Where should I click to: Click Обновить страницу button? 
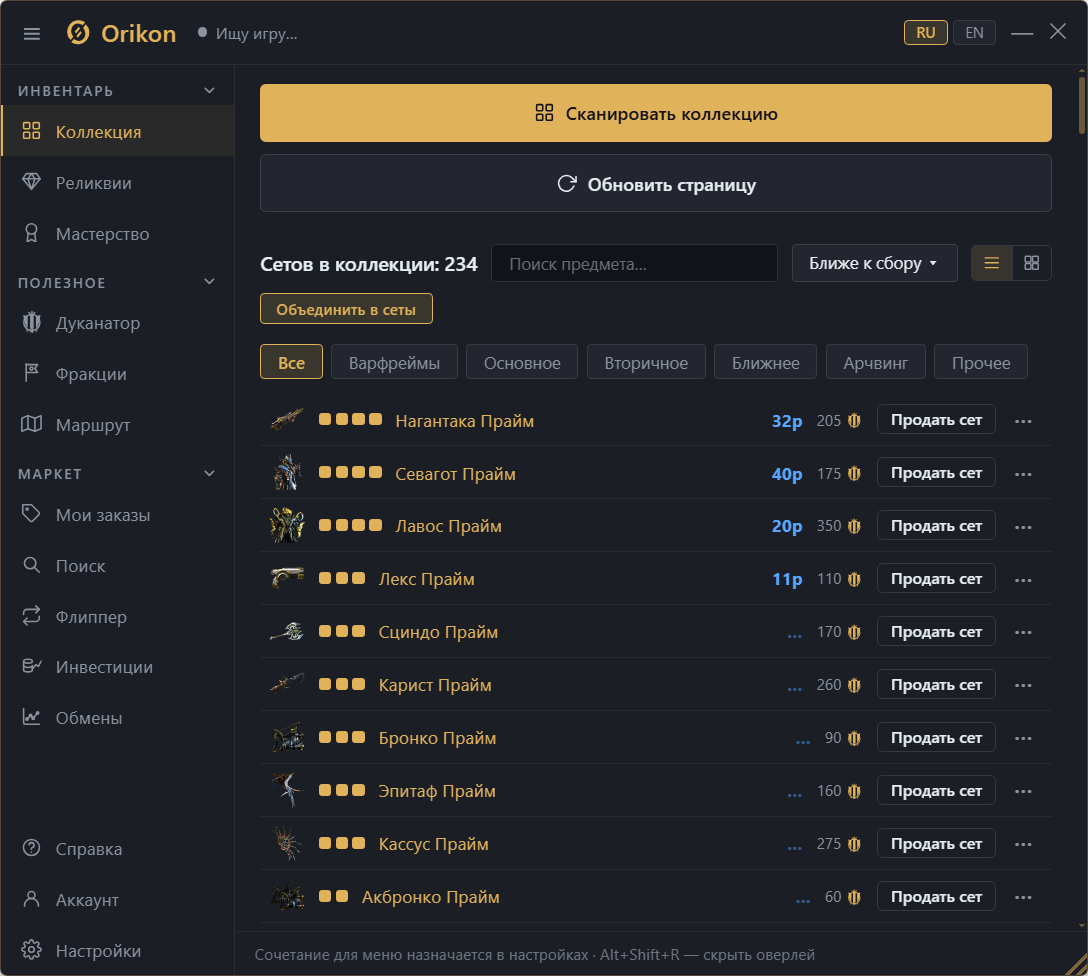(x=656, y=183)
